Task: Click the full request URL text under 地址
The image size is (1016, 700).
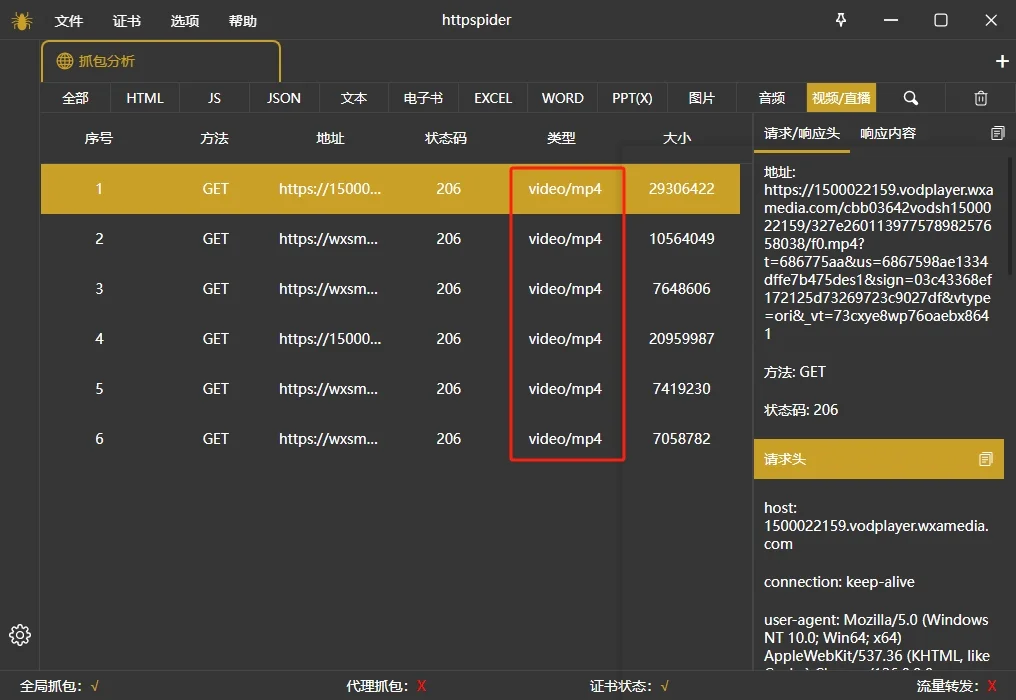Action: [x=878, y=261]
